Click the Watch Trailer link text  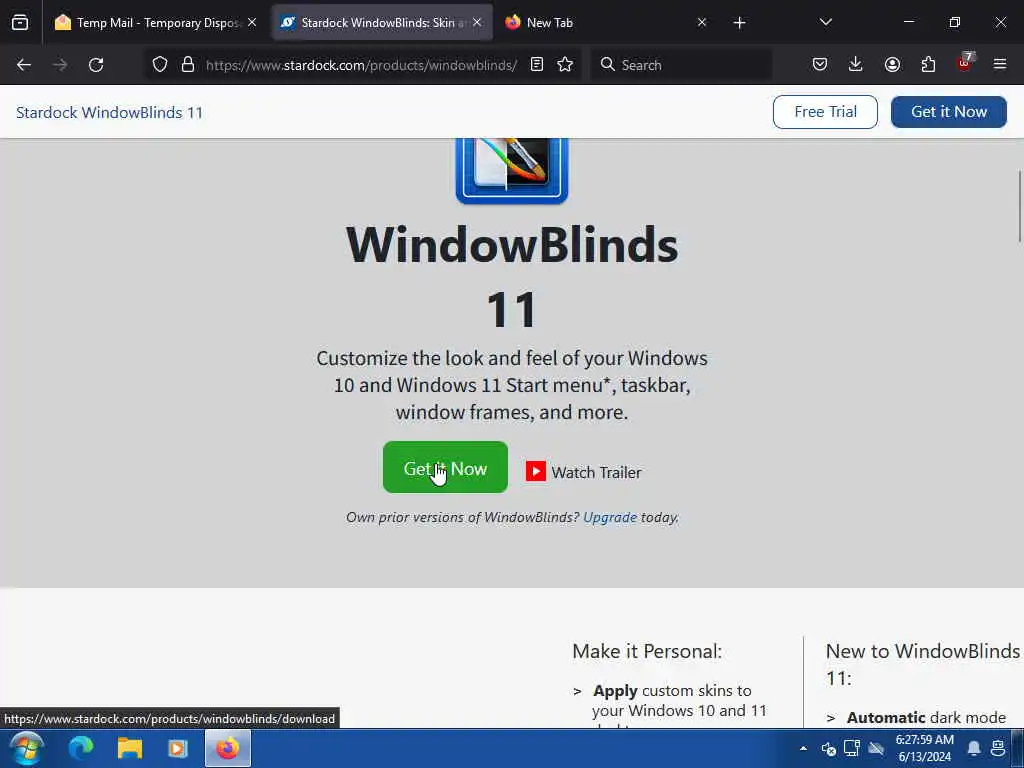pyautogui.click(x=596, y=472)
